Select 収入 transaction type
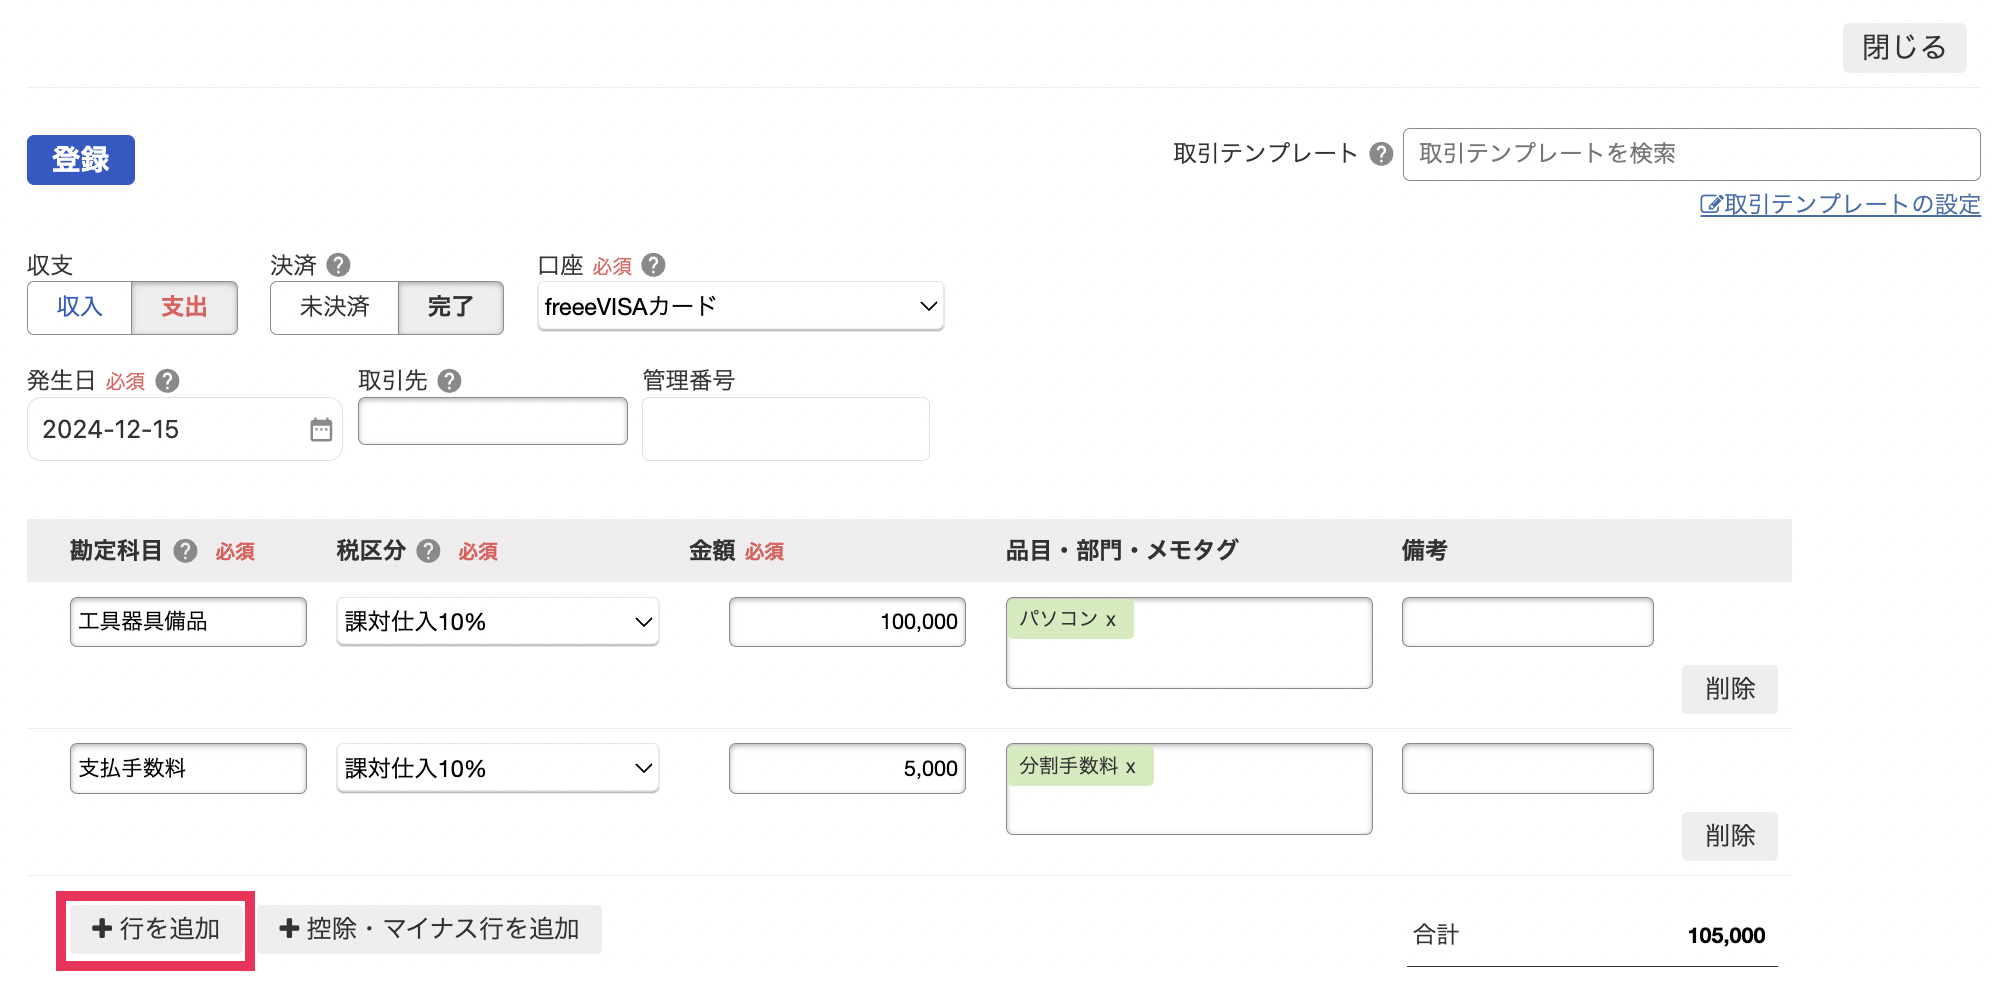Screen dimensions: 1996x982 [80, 307]
